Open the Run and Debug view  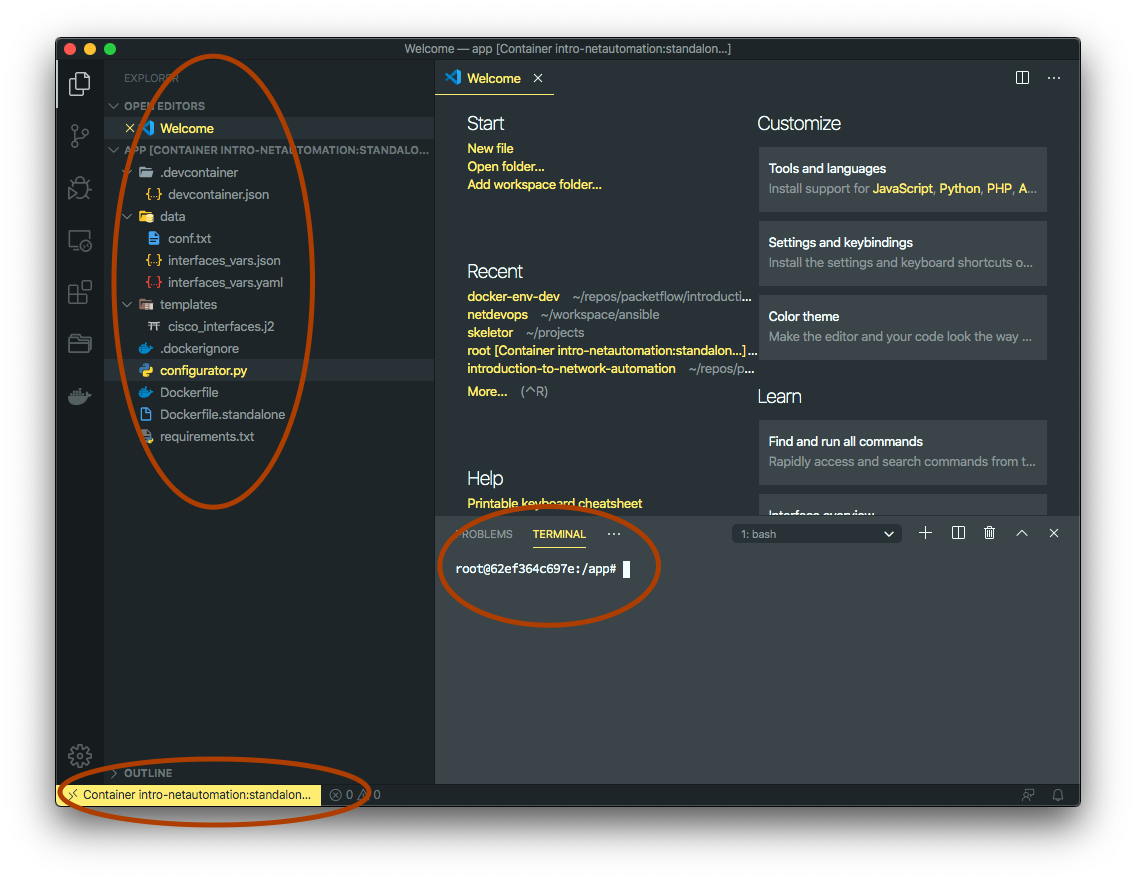[80, 188]
